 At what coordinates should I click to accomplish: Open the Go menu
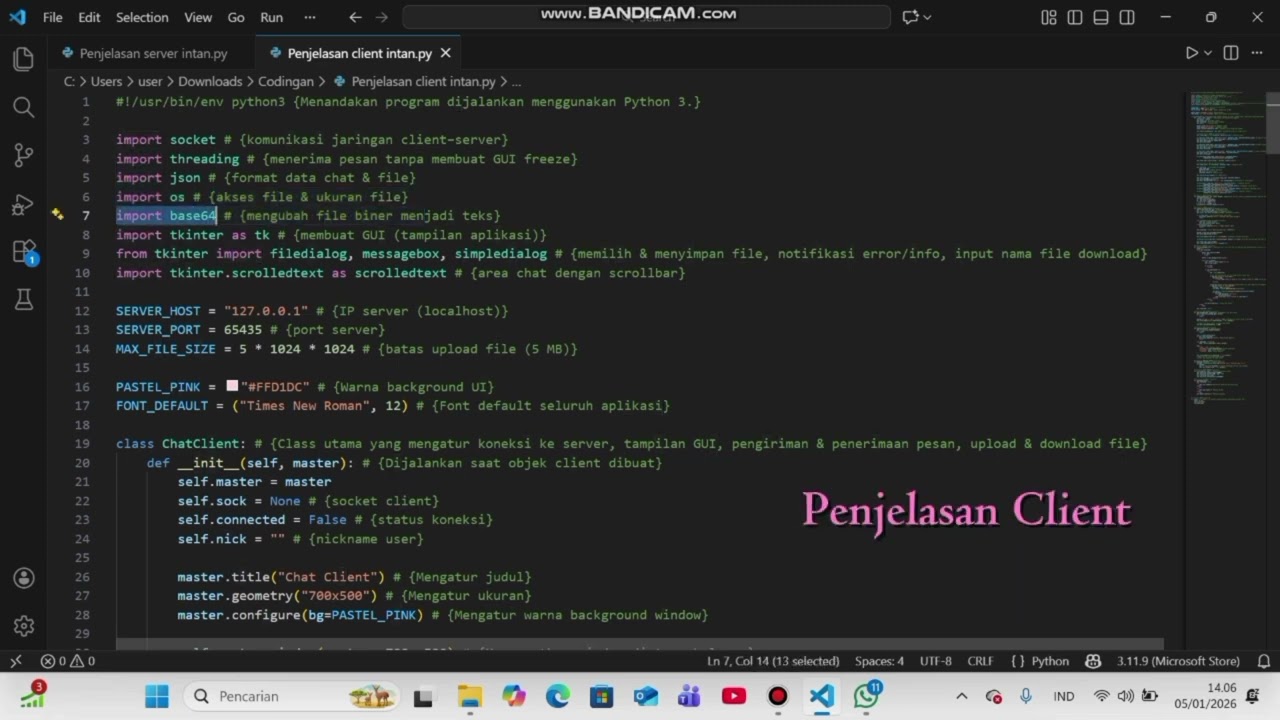tap(236, 17)
